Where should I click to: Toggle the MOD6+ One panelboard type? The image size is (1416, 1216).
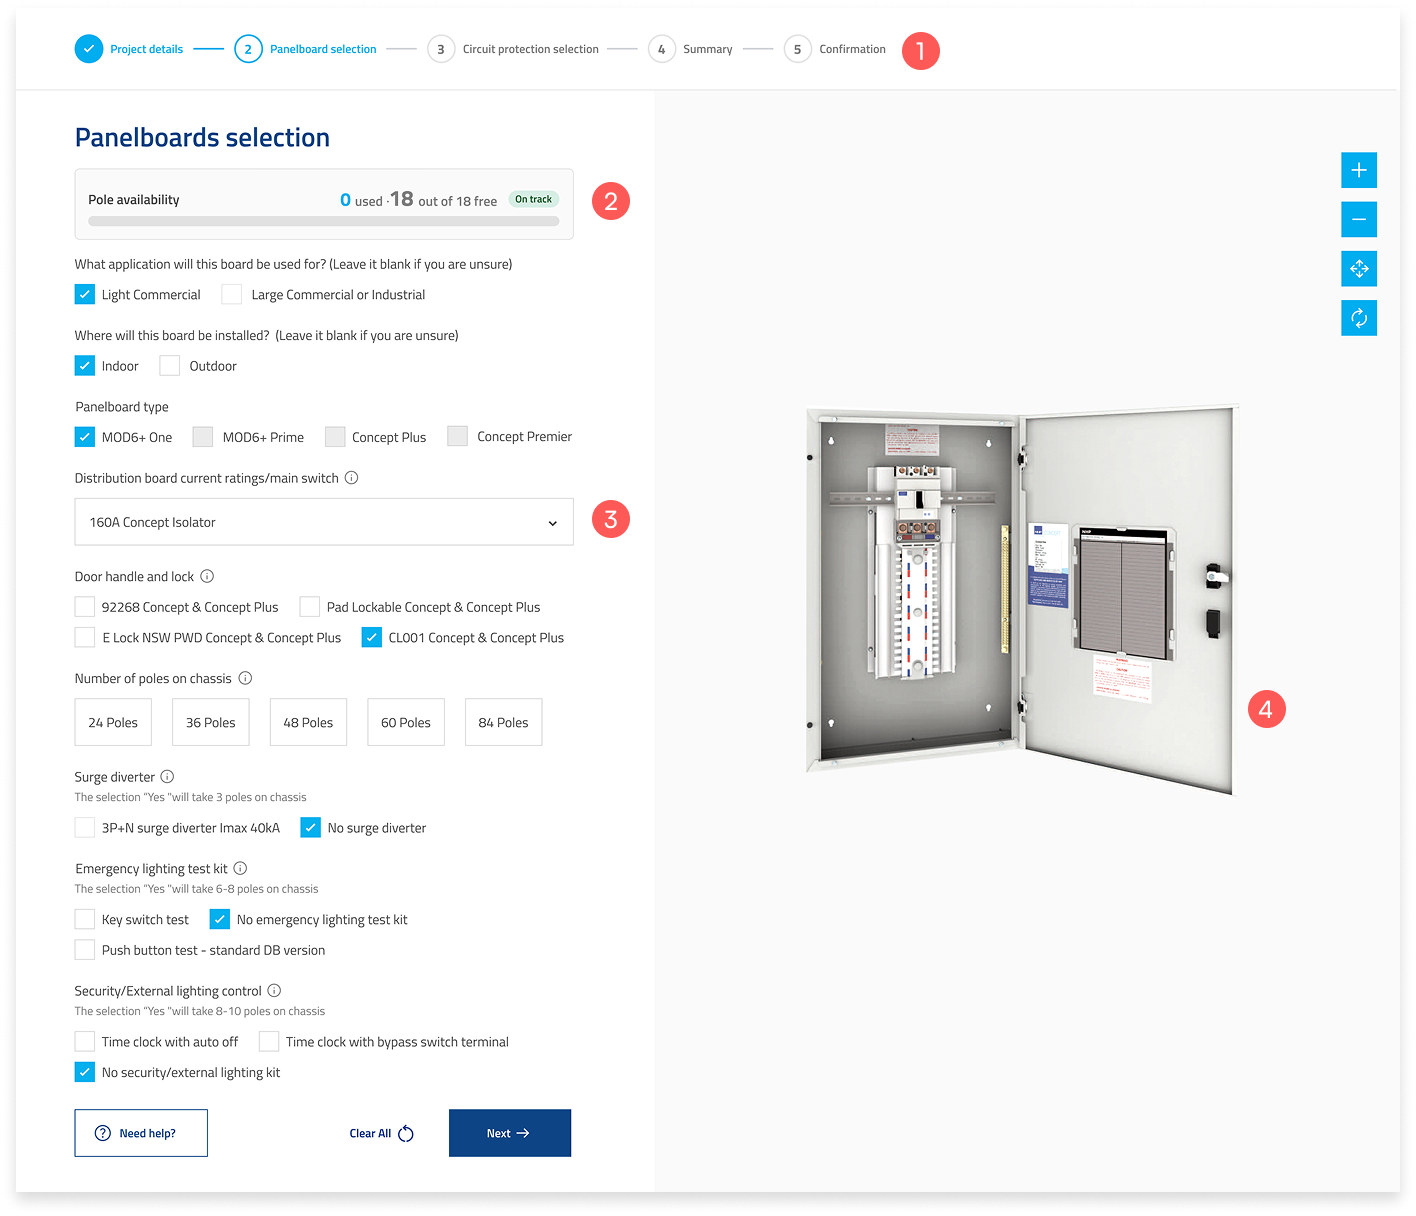point(85,436)
